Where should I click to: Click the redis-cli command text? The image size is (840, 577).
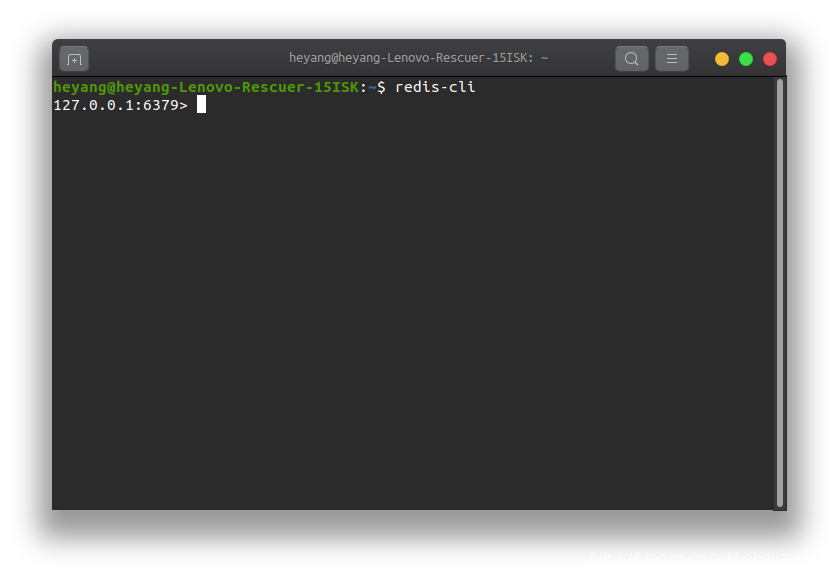pos(435,87)
